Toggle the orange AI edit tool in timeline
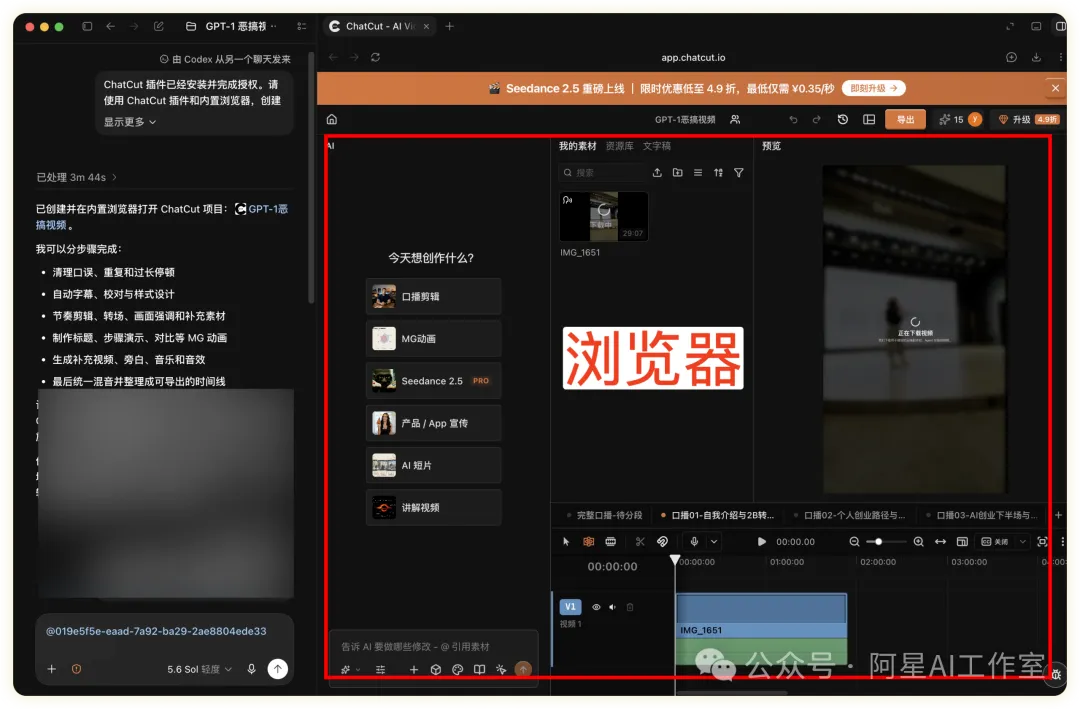 point(588,542)
